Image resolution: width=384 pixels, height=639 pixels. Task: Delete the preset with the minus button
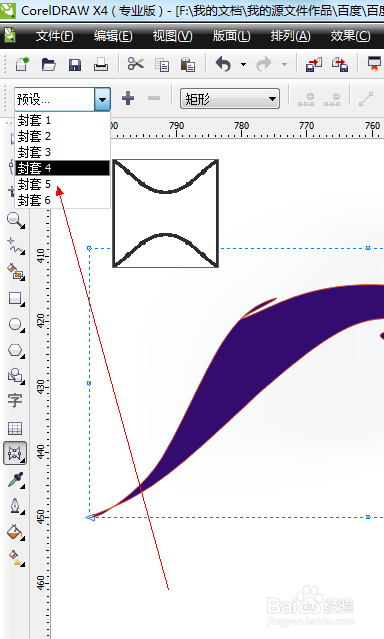154,98
